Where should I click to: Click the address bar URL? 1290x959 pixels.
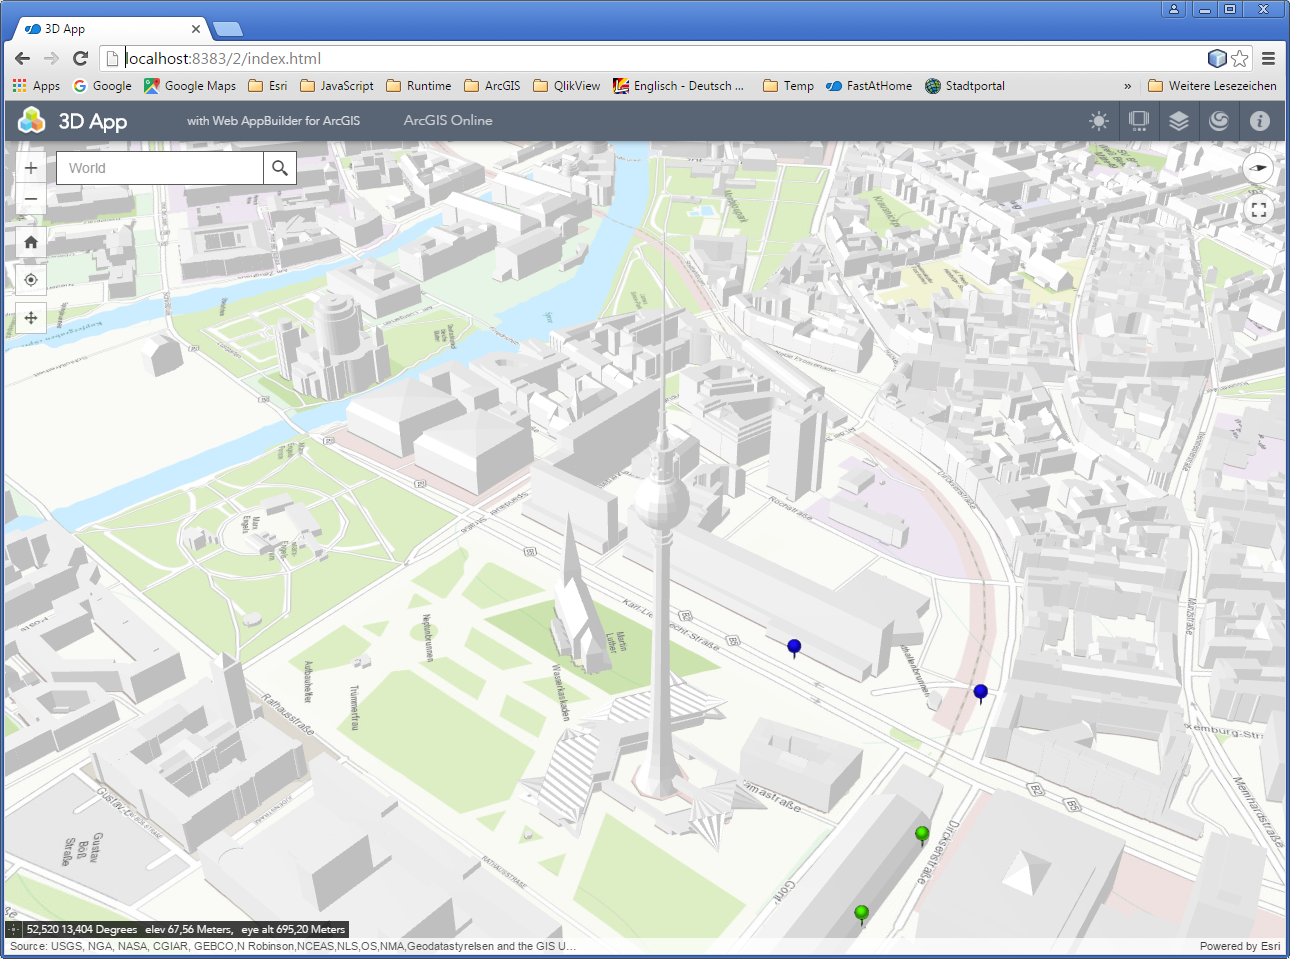[224, 58]
